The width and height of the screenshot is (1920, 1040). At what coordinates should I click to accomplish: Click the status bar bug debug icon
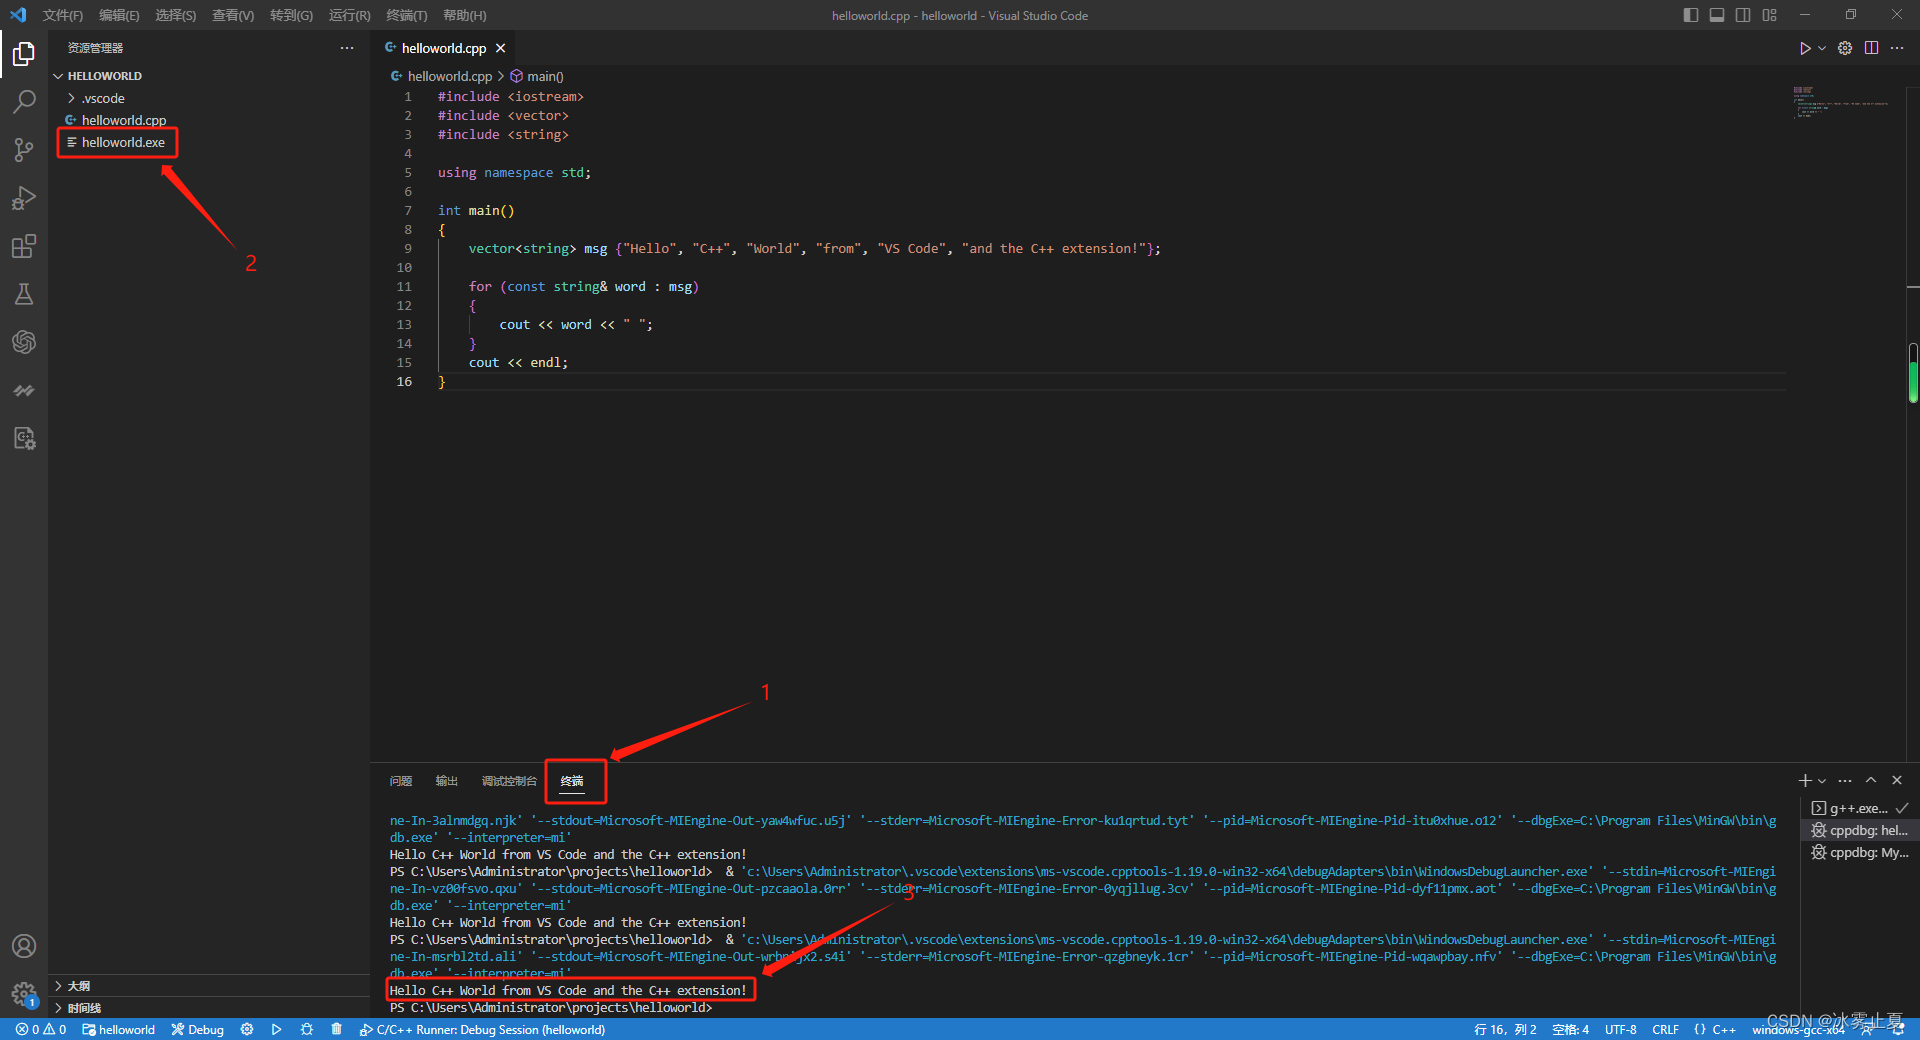tap(307, 1029)
